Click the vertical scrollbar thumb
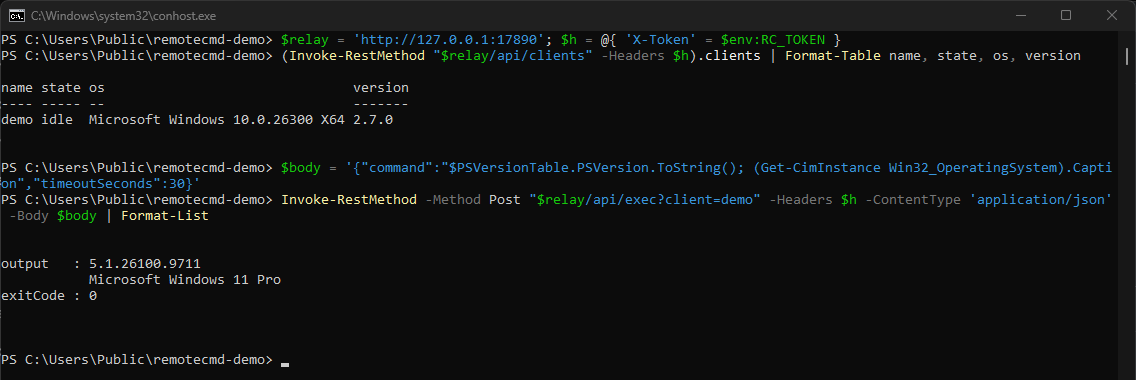This screenshot has height=380, width=1136. tap(1129, 56)
